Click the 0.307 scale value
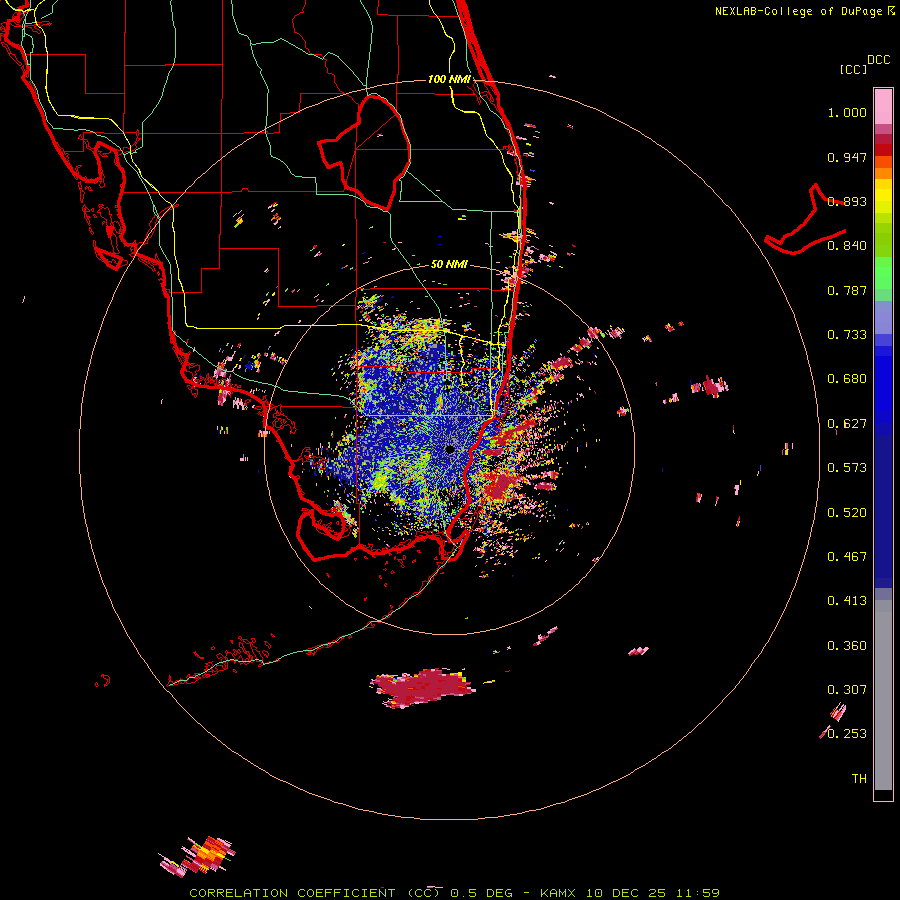The image size is (900, 900). coord(847,690)
